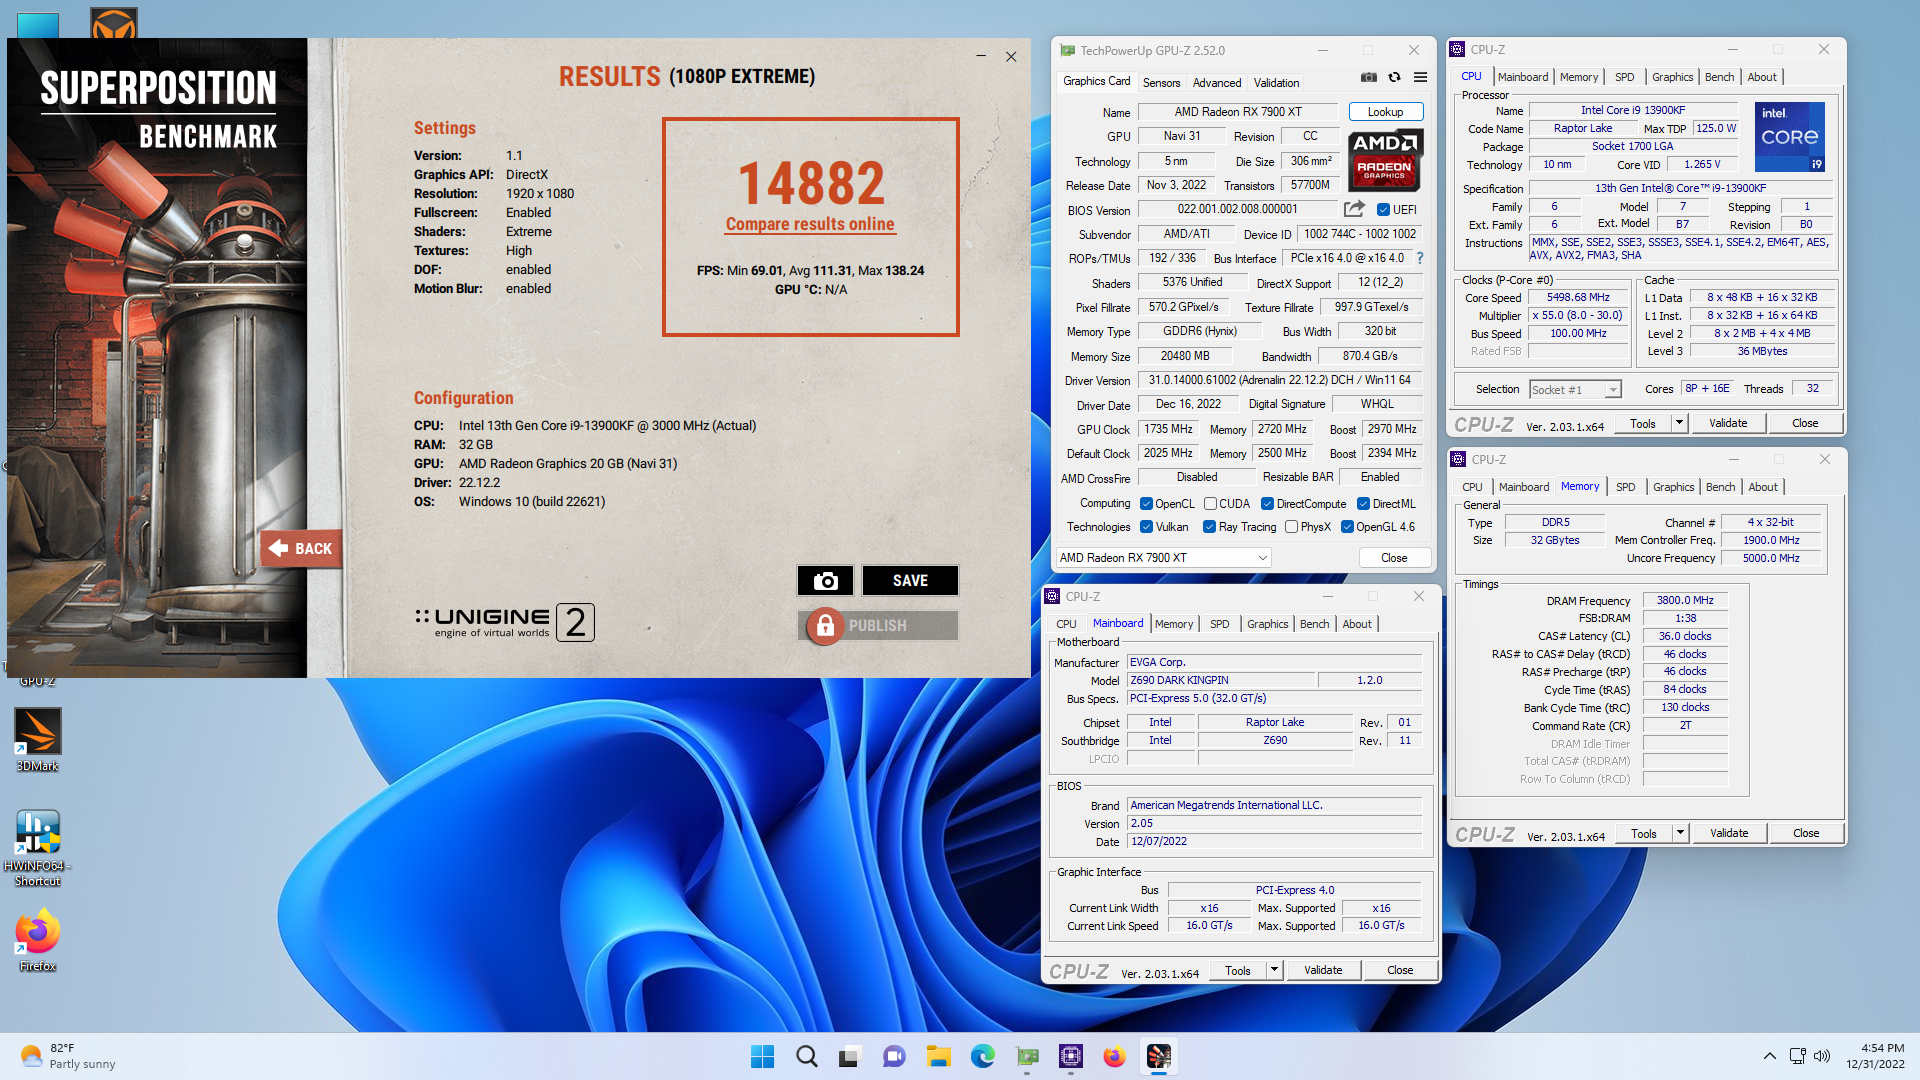Click Lookup button in GPU-Z

[1385, 112]
